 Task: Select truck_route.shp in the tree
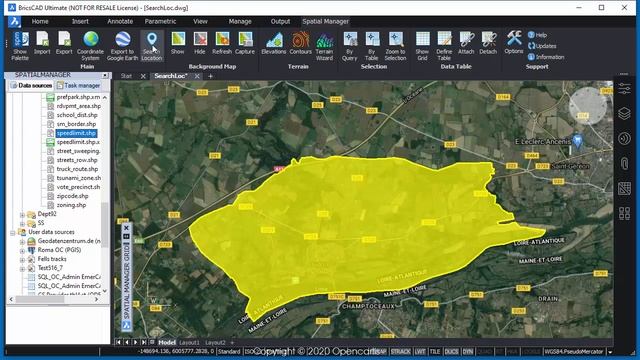pos(77,169)
